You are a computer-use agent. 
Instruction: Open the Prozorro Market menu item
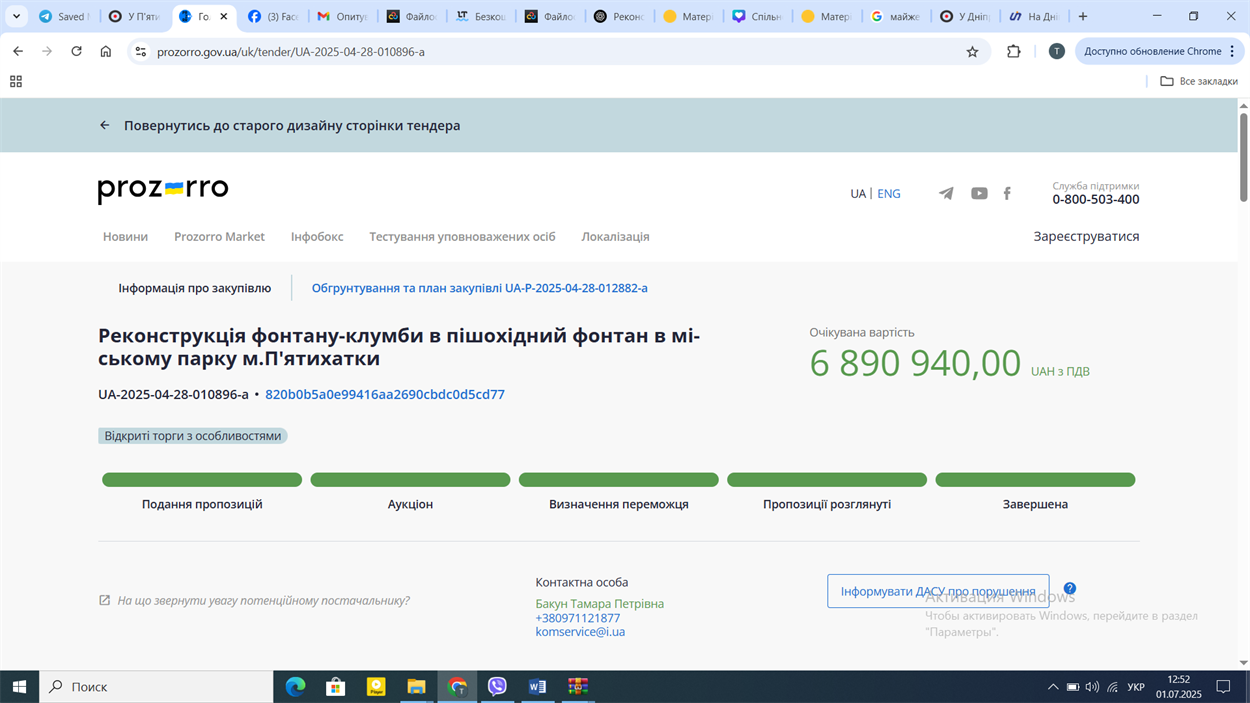coord(219,237)
